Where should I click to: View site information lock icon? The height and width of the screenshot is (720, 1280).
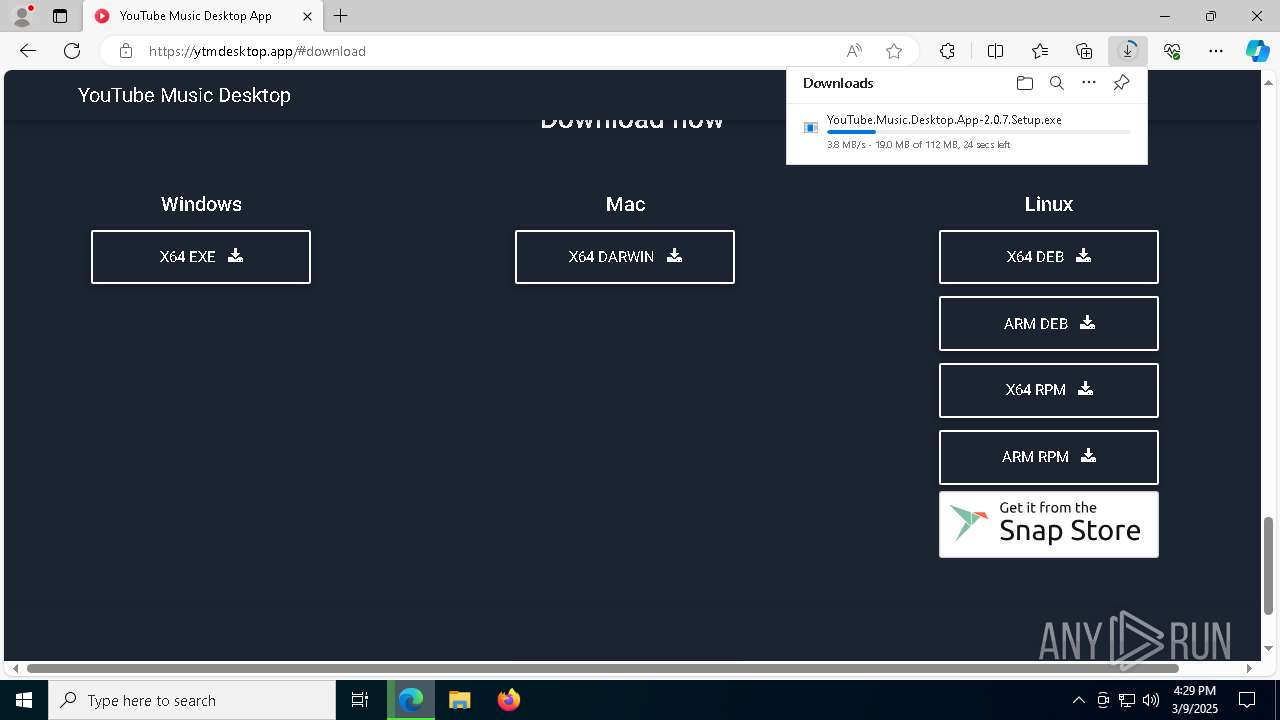pos(125,51)
